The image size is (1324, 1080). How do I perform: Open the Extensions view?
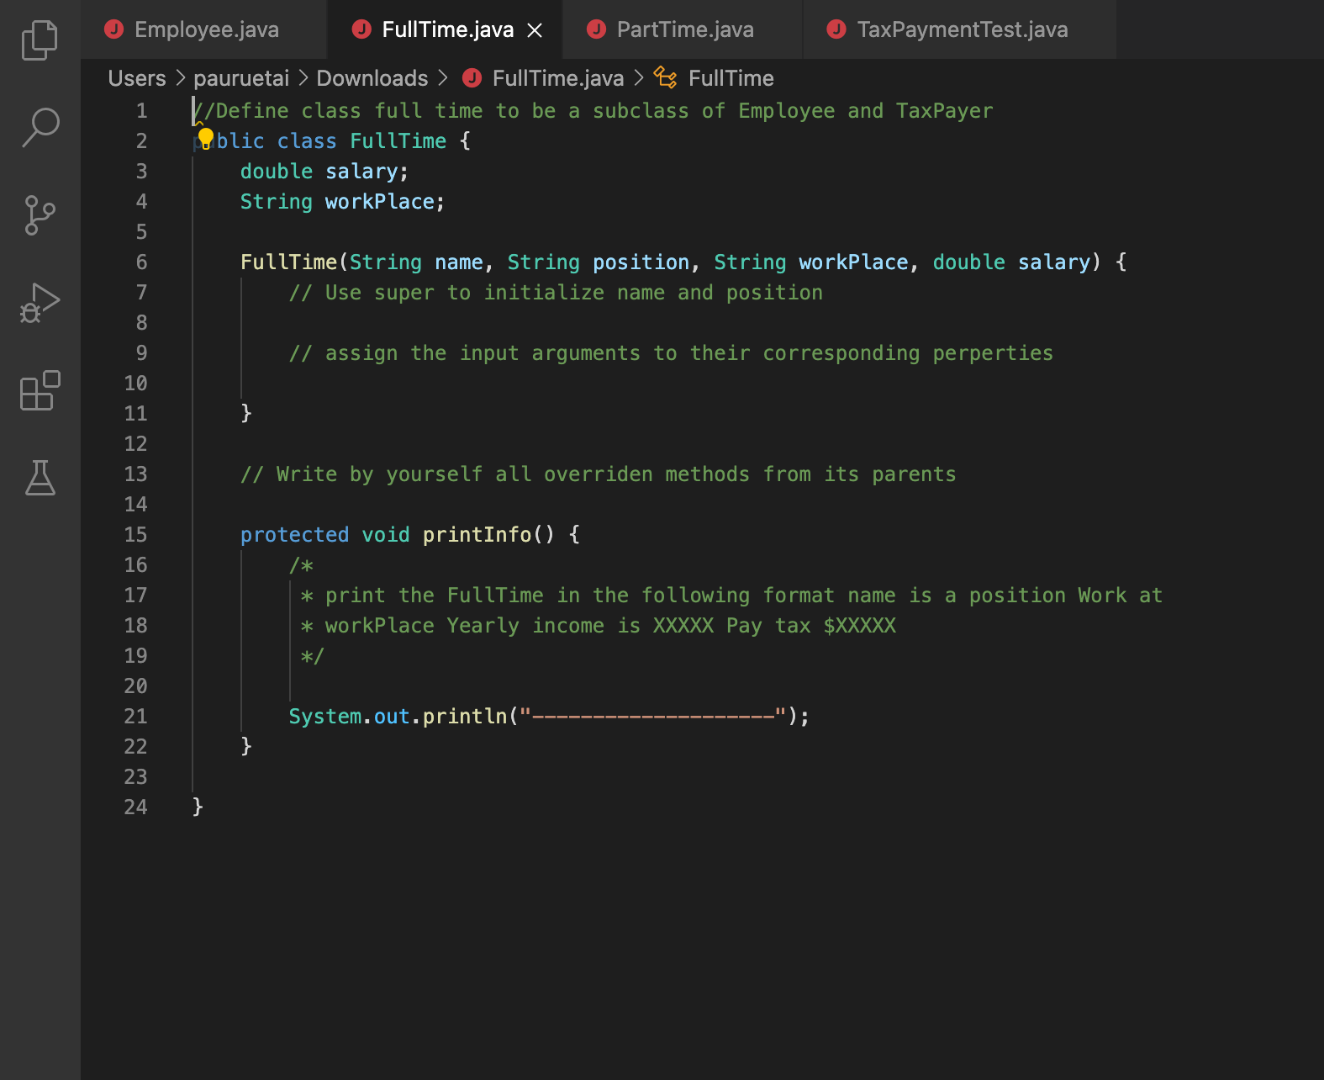tap(40, 391)
